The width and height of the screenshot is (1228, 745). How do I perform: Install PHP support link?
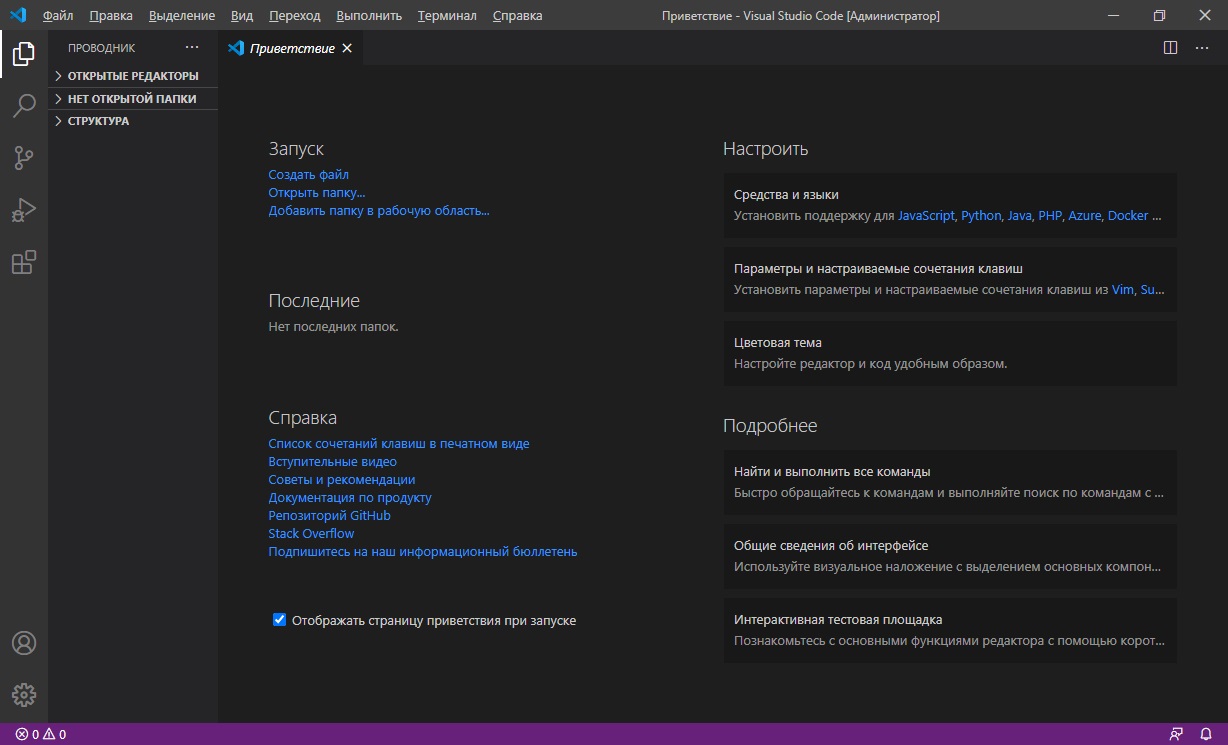tap(1050, 216)
